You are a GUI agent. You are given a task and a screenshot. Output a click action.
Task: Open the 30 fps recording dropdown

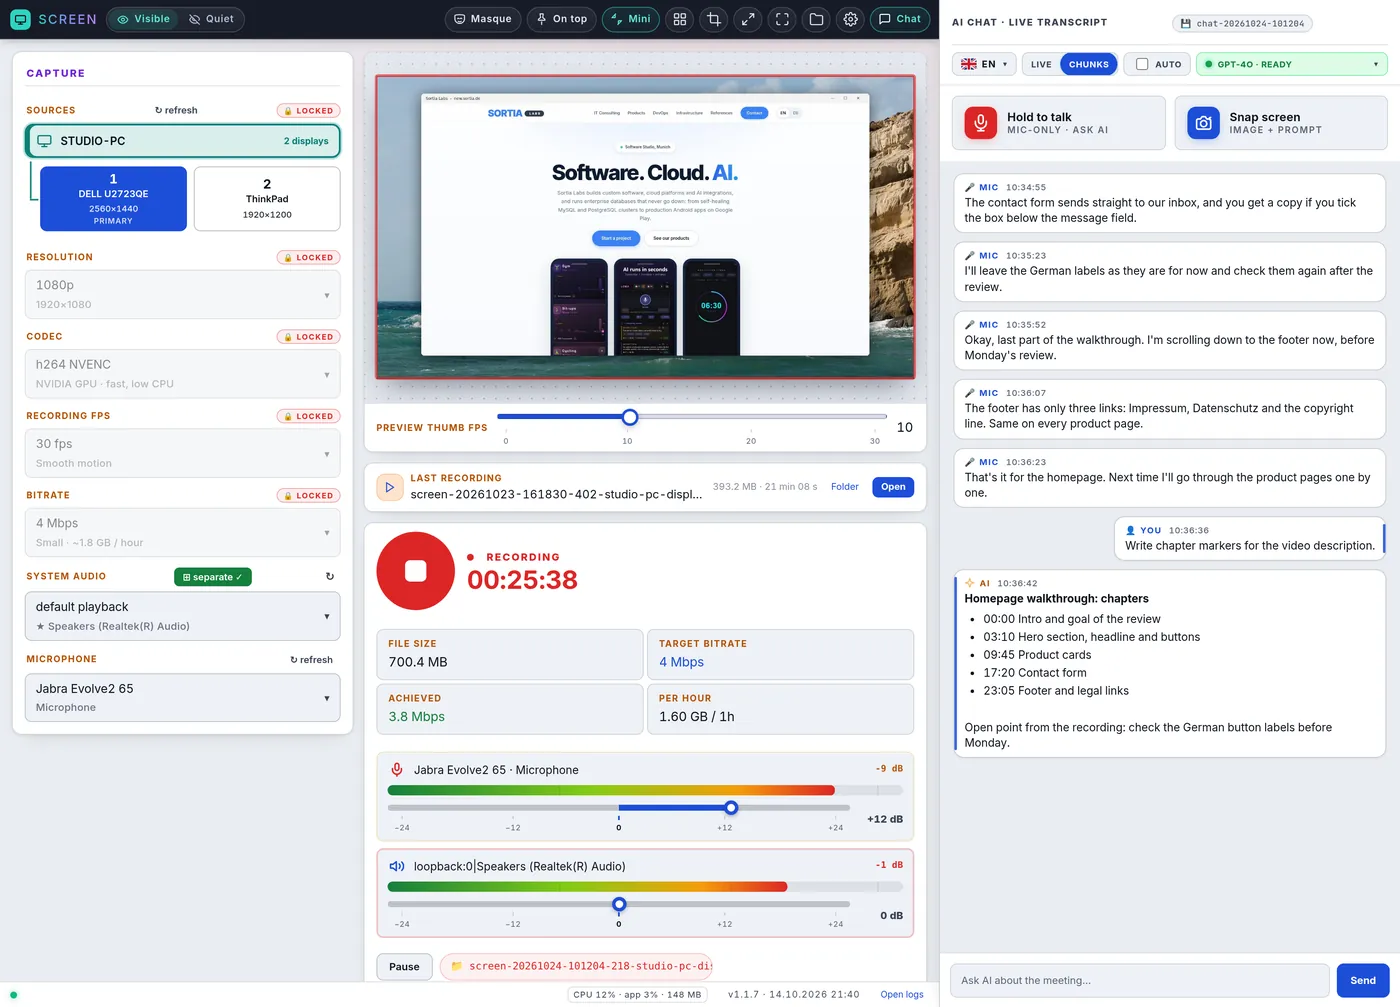(182, 453)
